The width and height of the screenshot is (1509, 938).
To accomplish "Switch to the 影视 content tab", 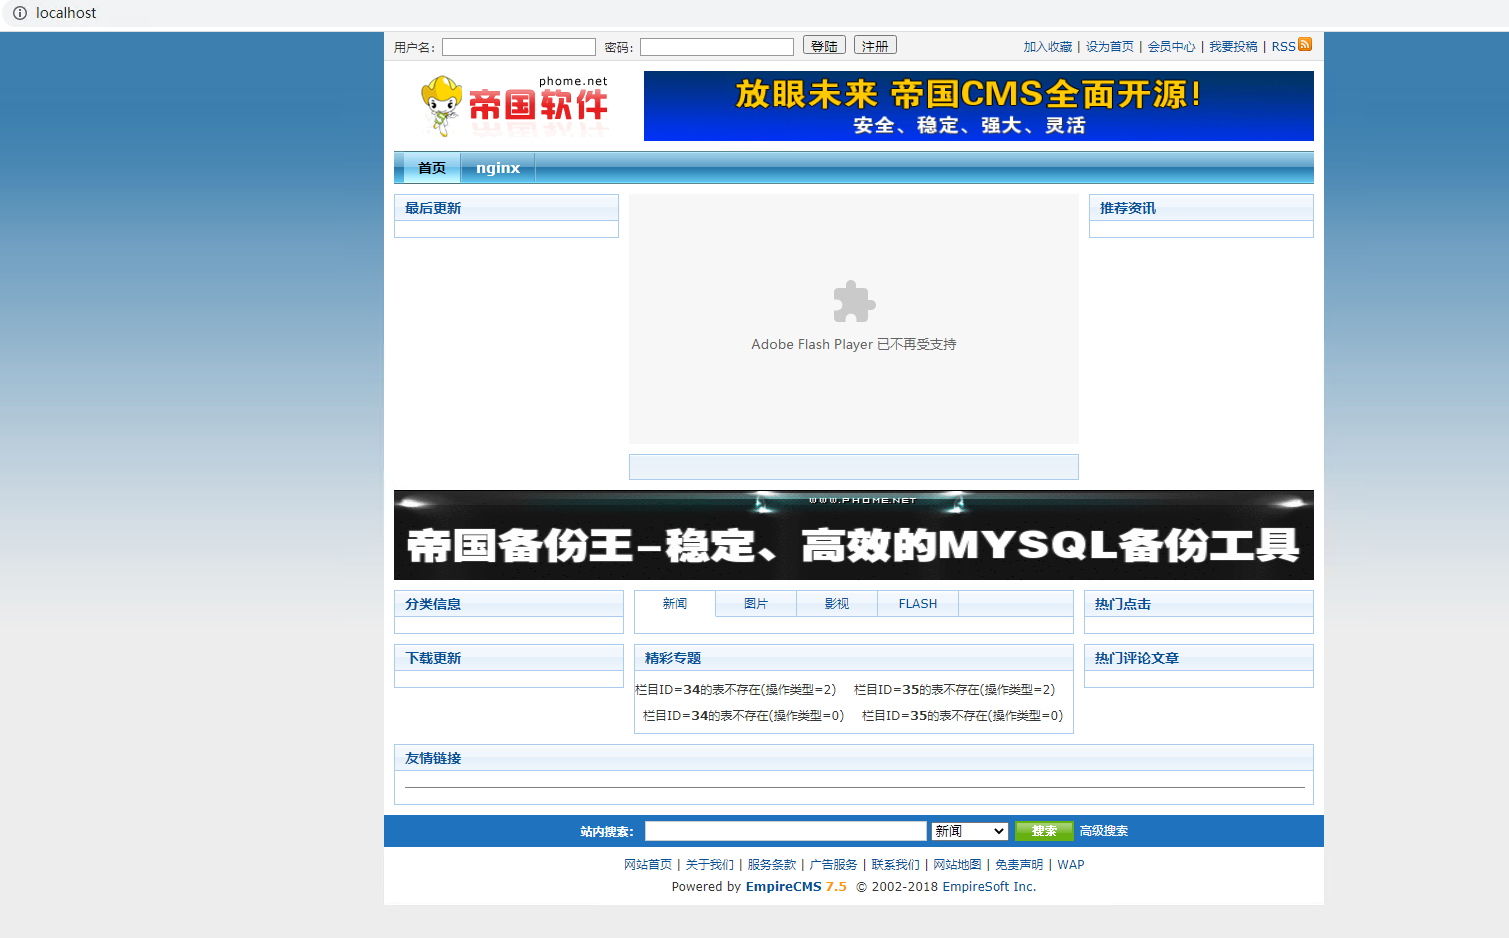I will click(x=836, y=603).
